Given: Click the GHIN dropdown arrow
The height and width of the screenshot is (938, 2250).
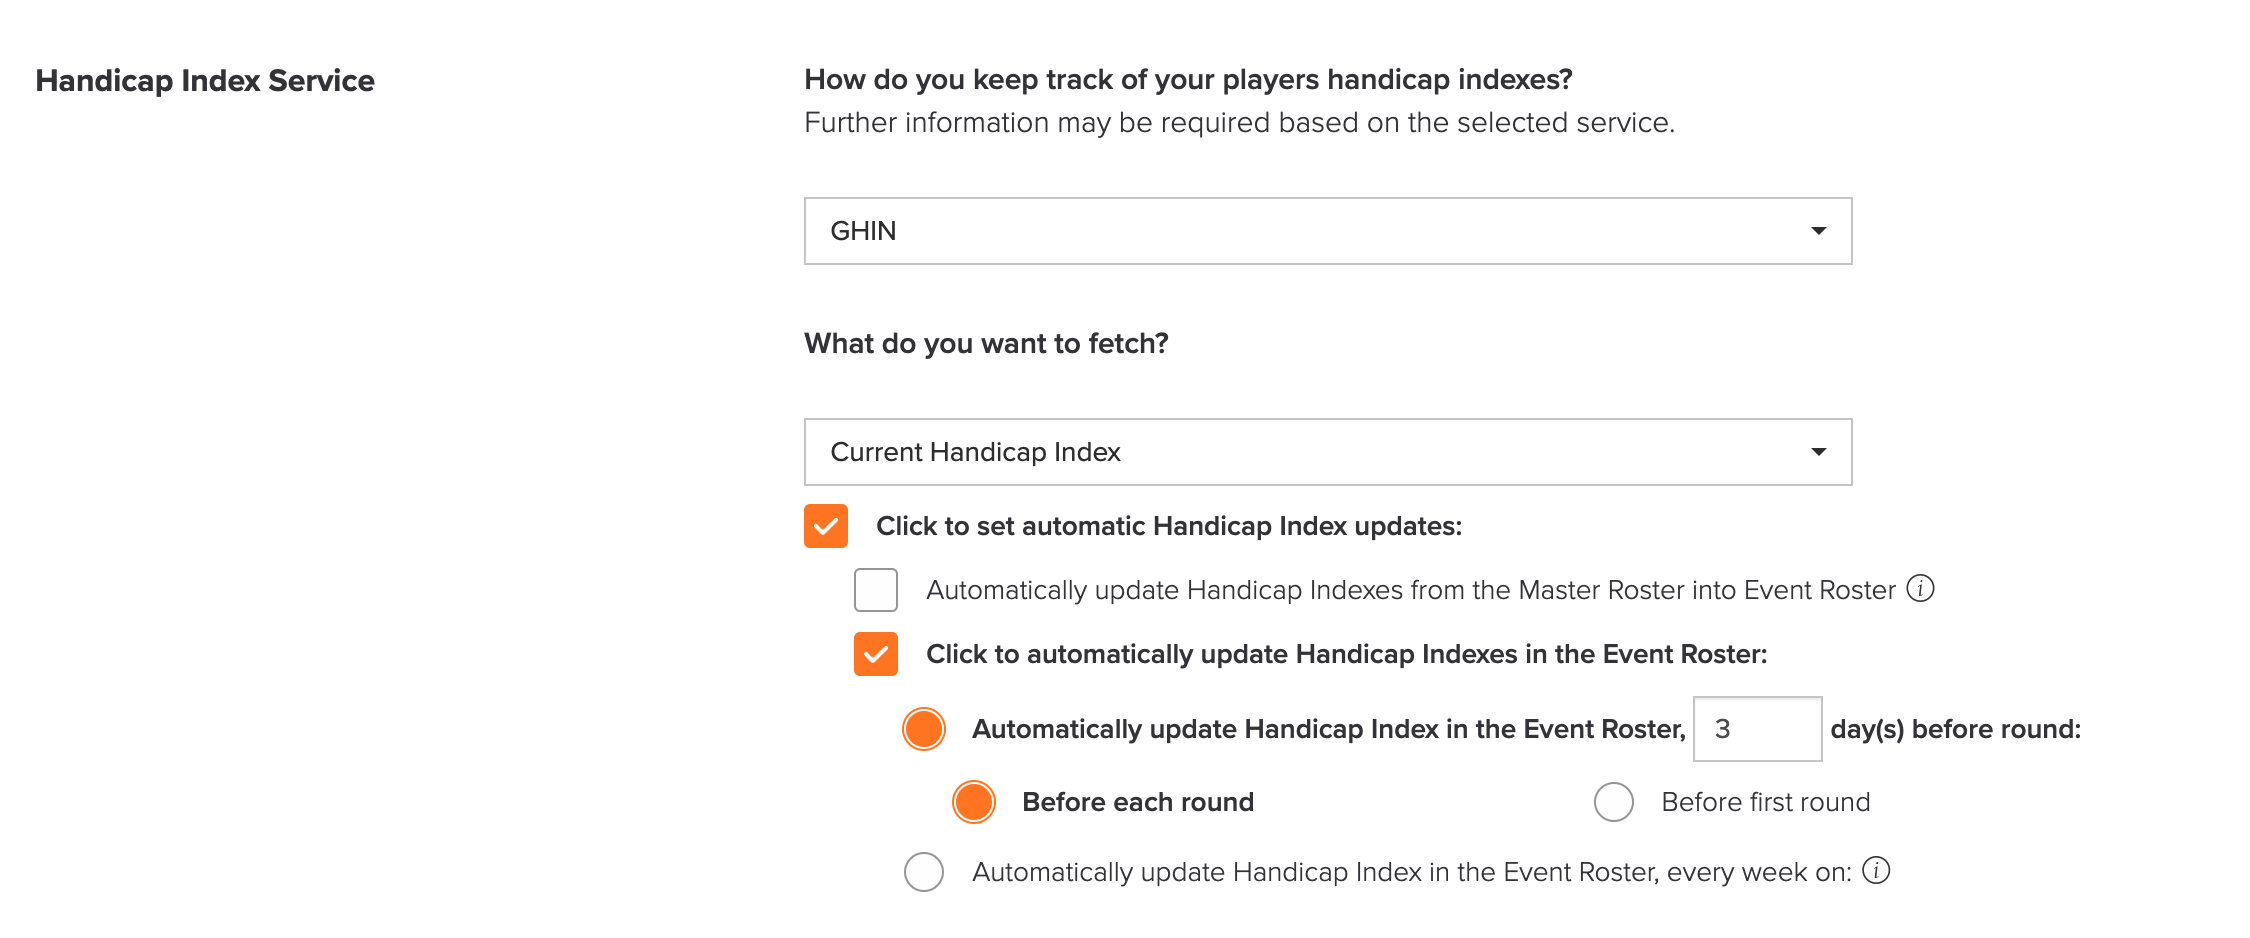Looking at the screenshot, I should click(1818, 231).
